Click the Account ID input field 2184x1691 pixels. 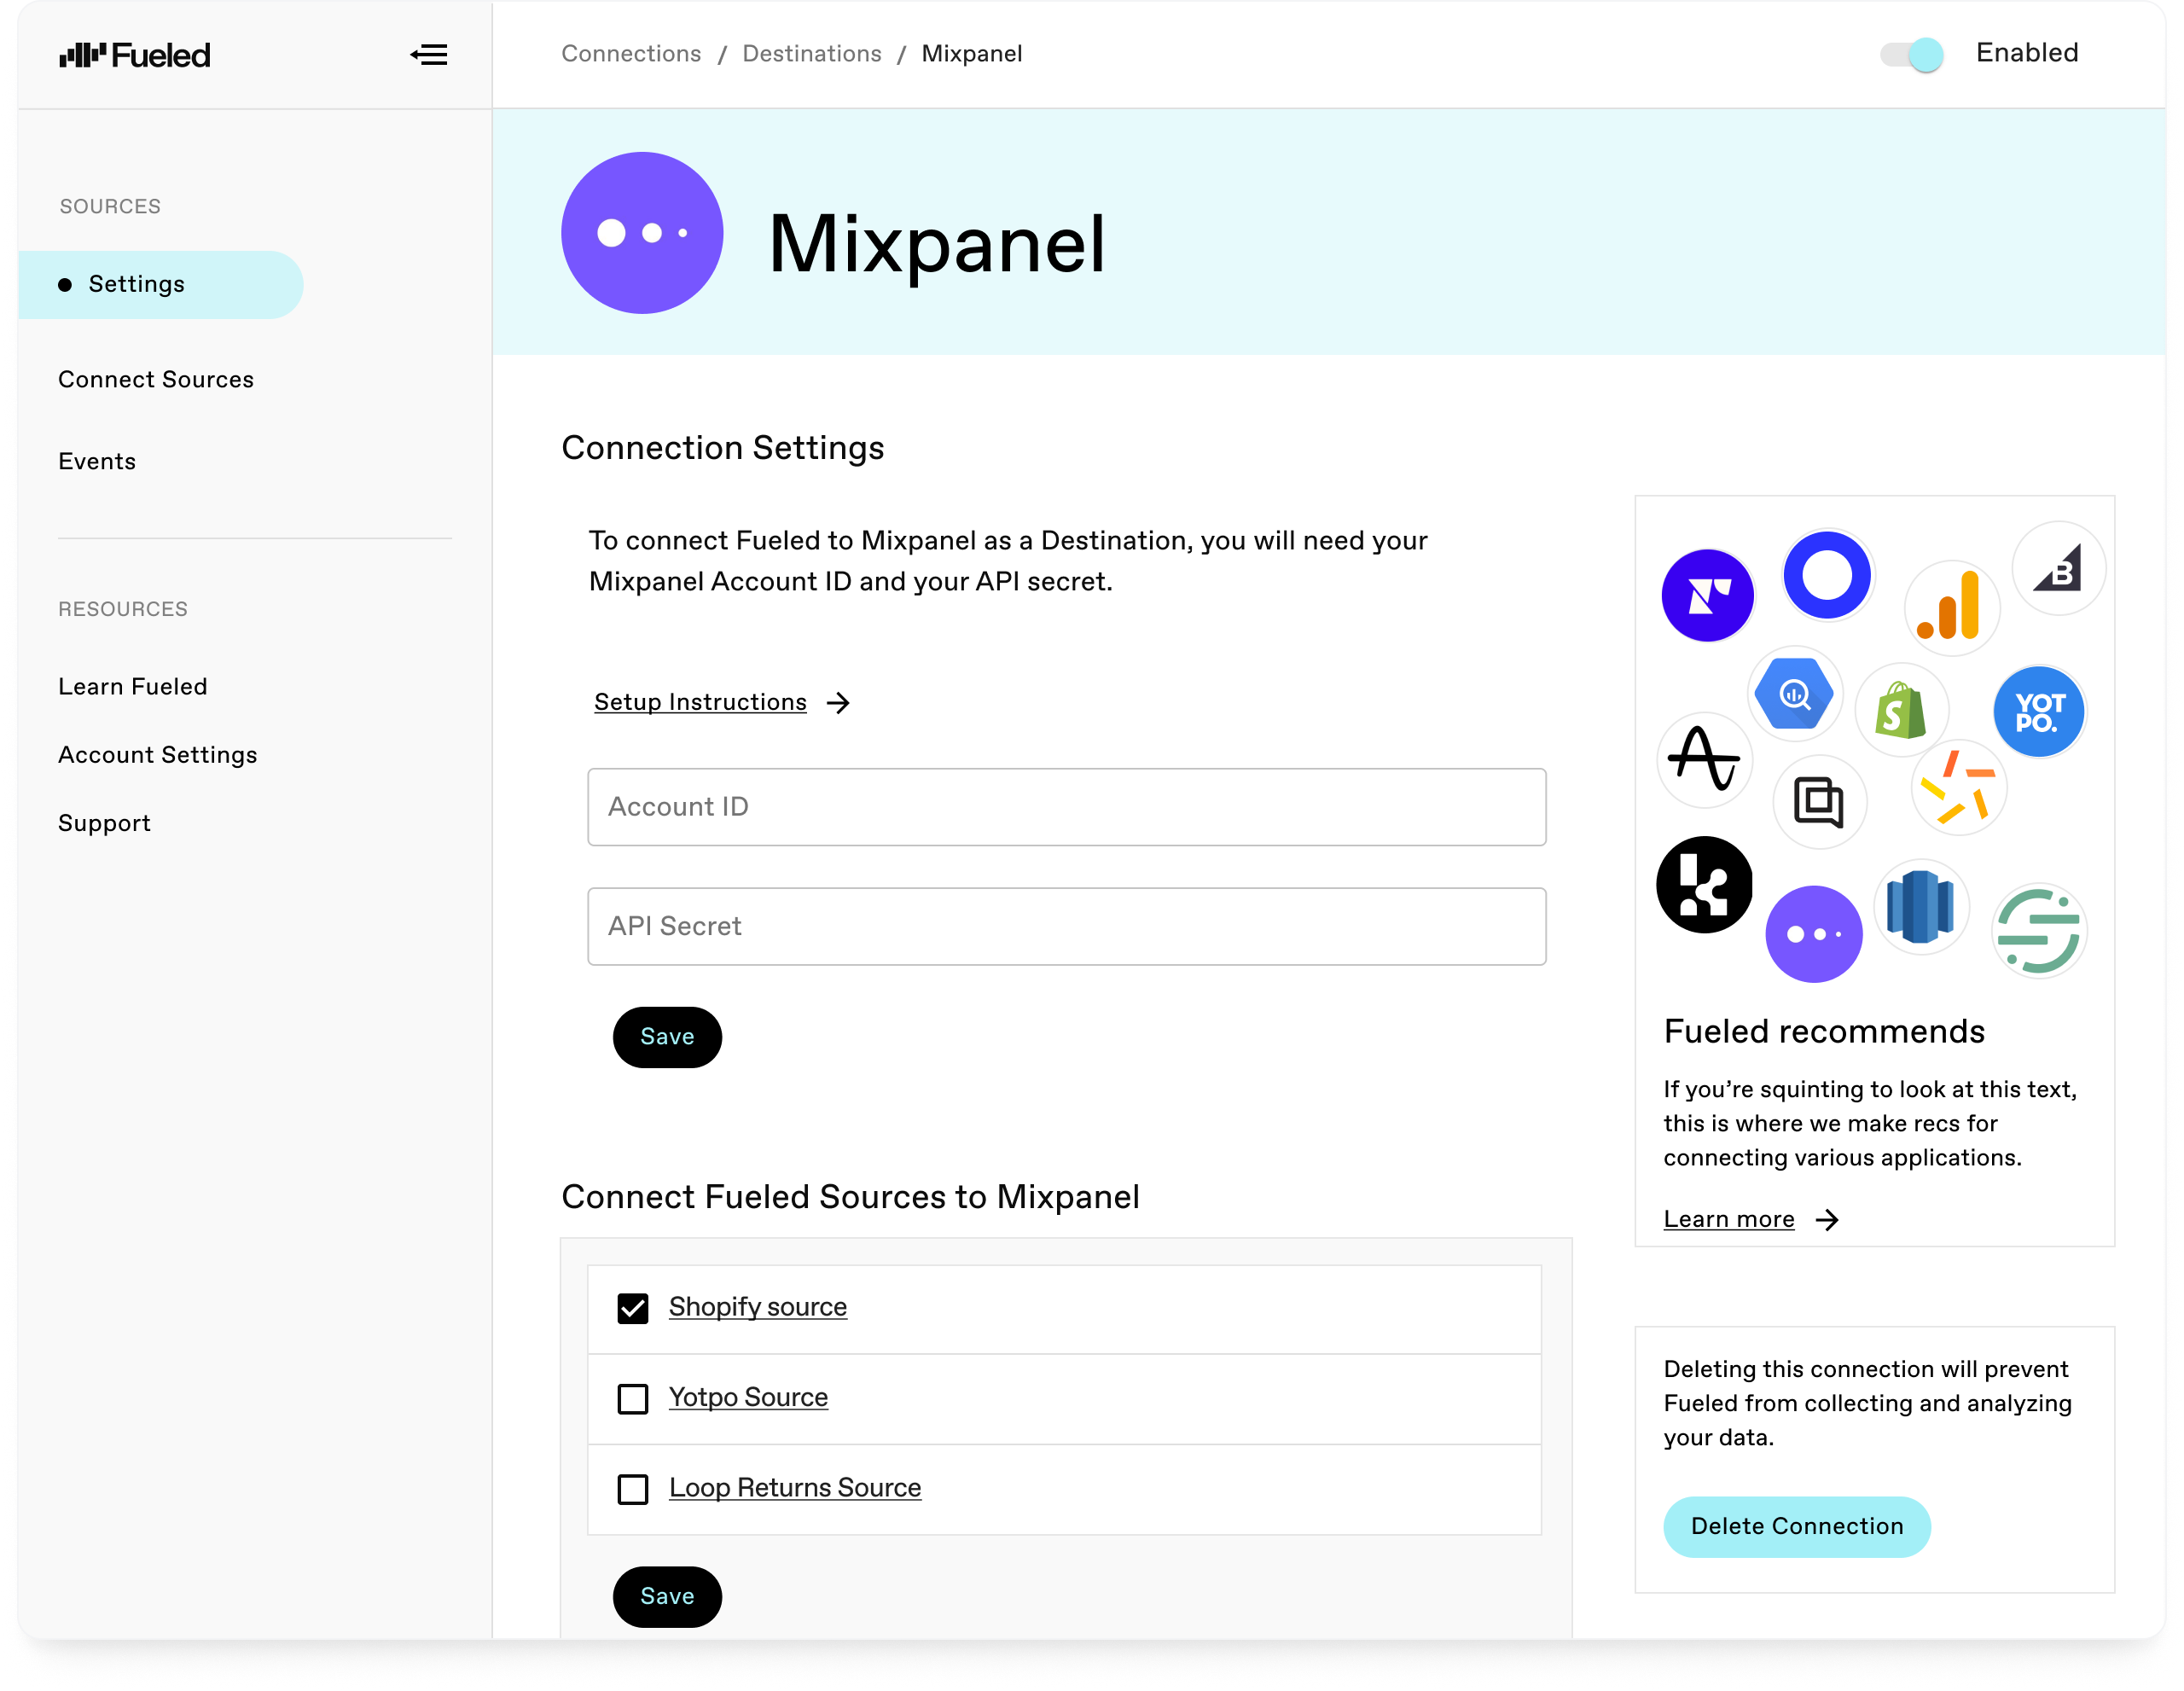point(1066,805)
